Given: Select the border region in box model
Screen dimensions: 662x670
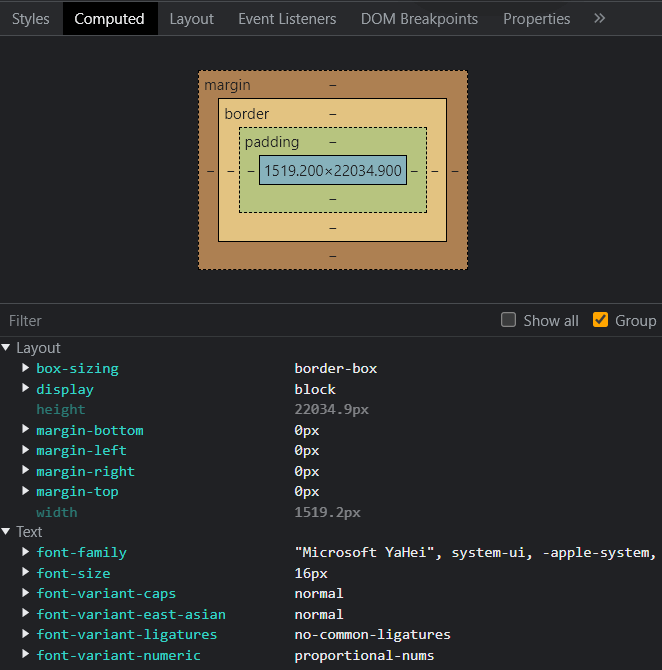Looking at the screenshot, I should tap(246, 114).
